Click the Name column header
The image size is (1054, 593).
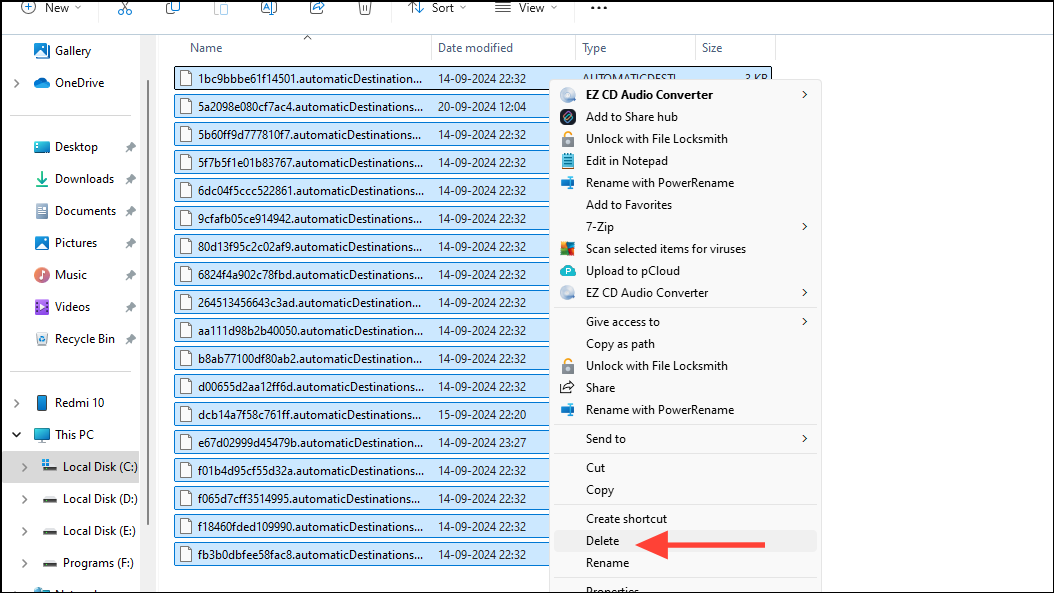[x=206, y=47]
